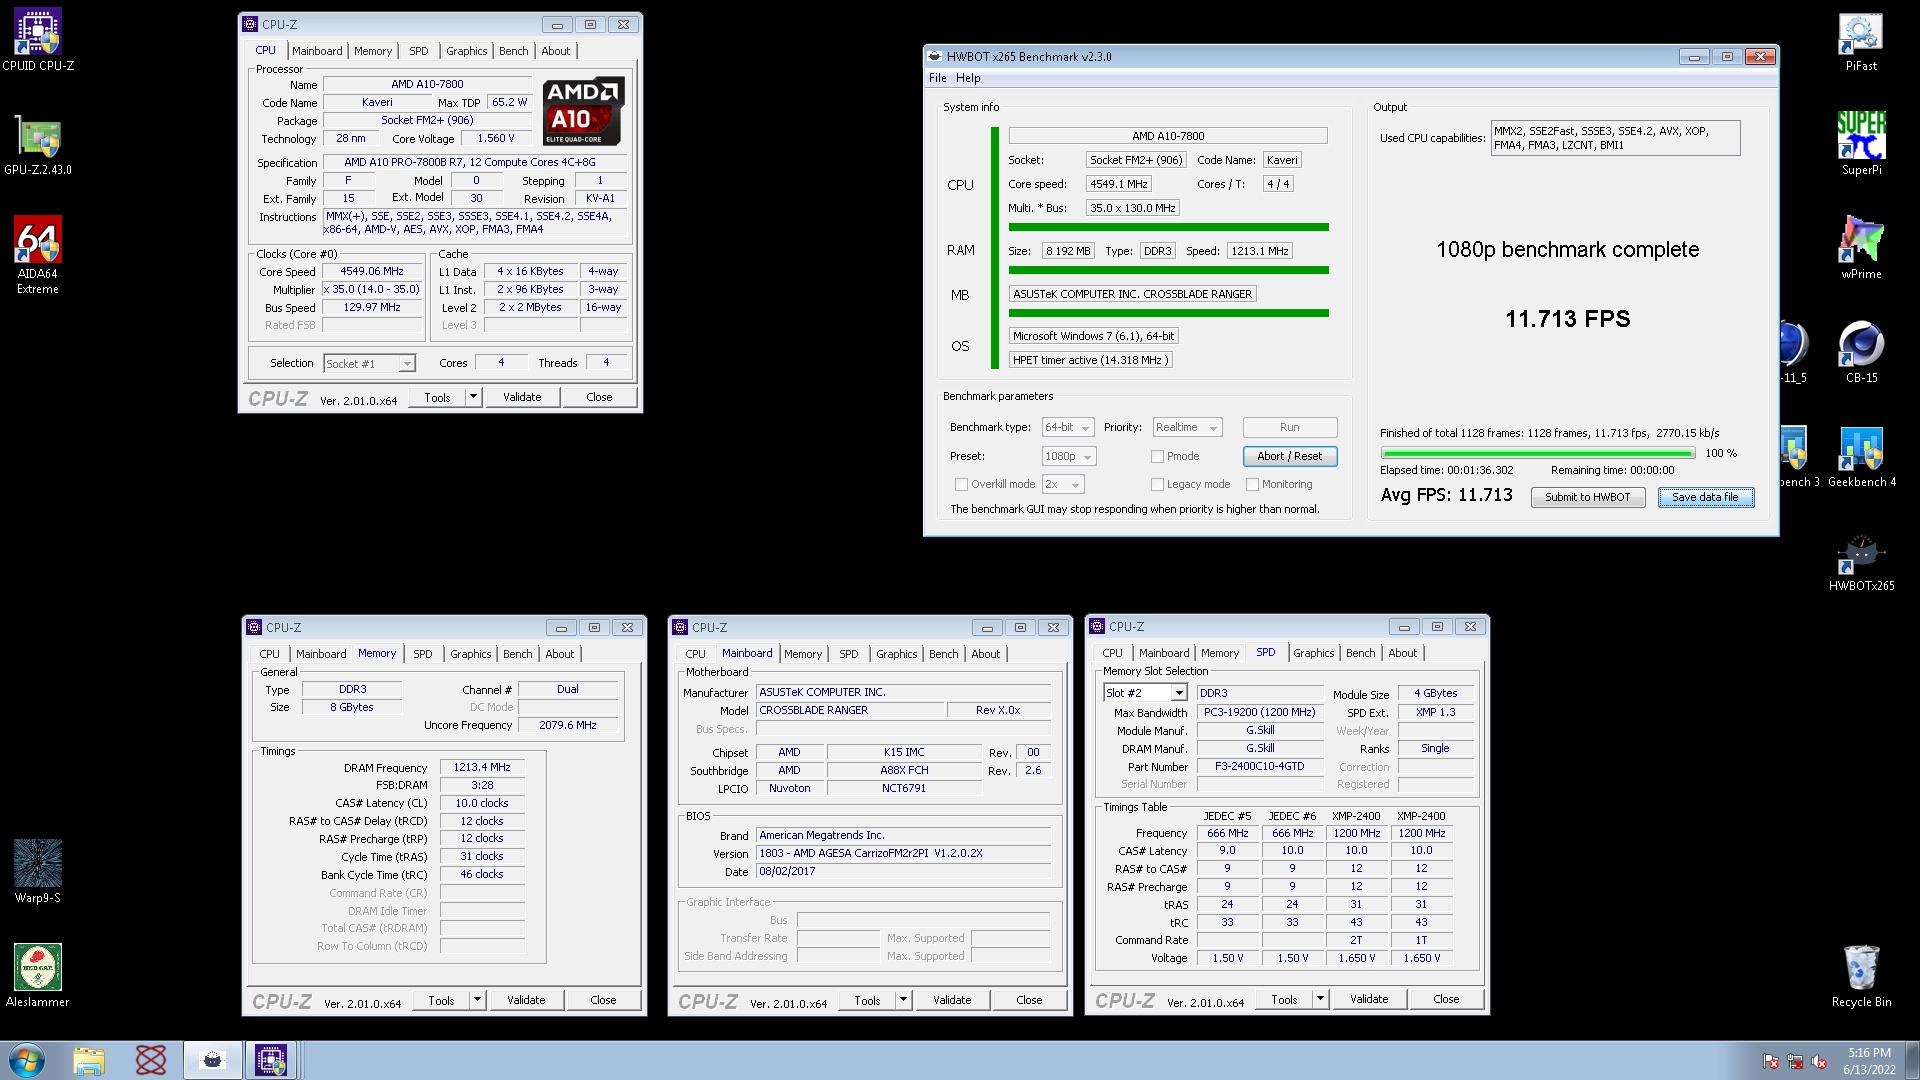Launch SuperPi desktop shortcut
Viewport: 1920px width, 1080px height.
[1861, 144]
